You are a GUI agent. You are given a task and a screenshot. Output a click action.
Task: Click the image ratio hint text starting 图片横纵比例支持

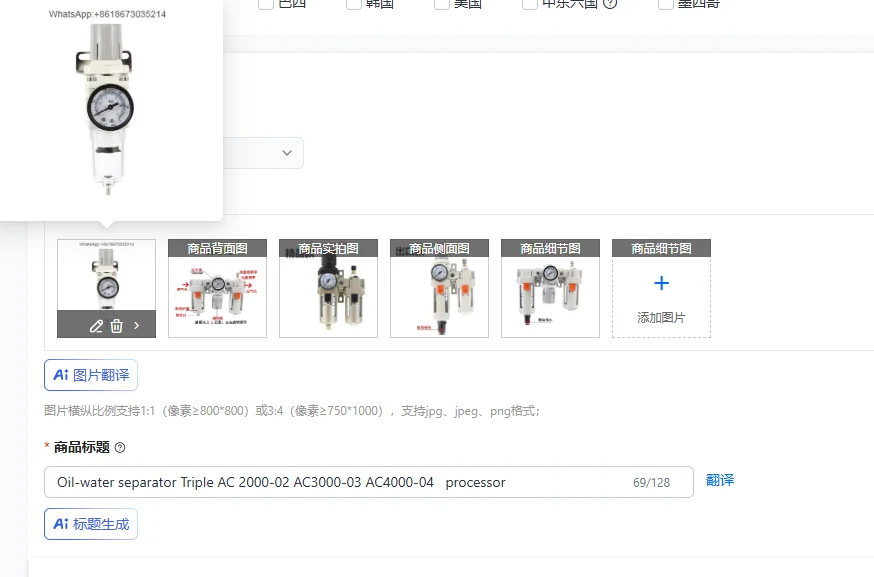292,411
